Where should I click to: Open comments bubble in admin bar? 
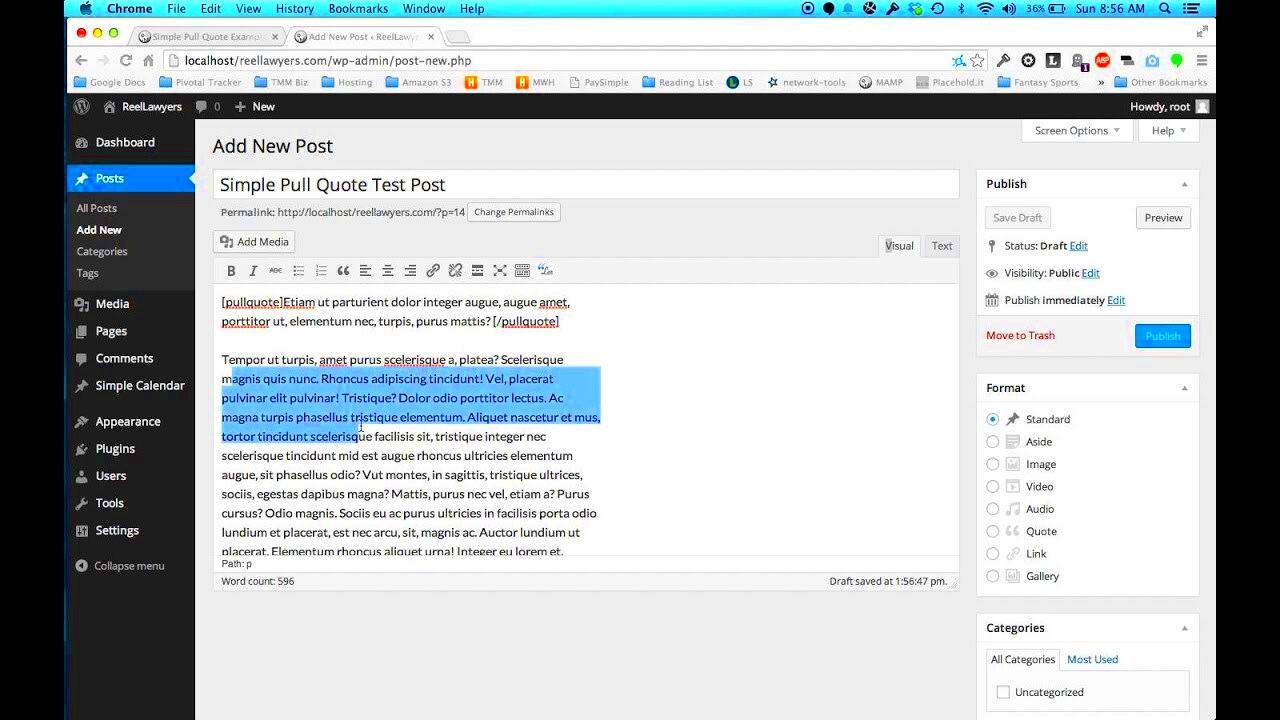click(208, 106)
